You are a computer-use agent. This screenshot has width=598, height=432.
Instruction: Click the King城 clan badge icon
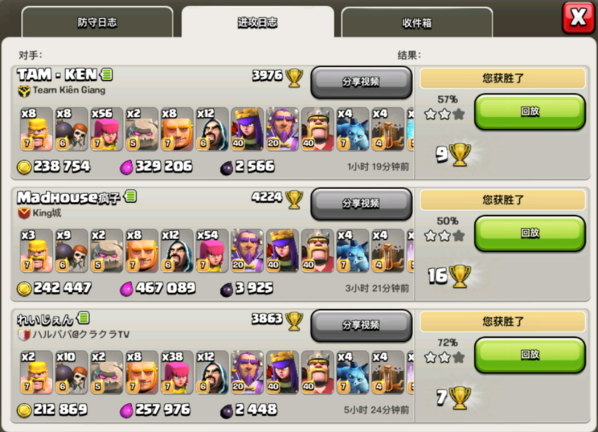coord(24,213)
